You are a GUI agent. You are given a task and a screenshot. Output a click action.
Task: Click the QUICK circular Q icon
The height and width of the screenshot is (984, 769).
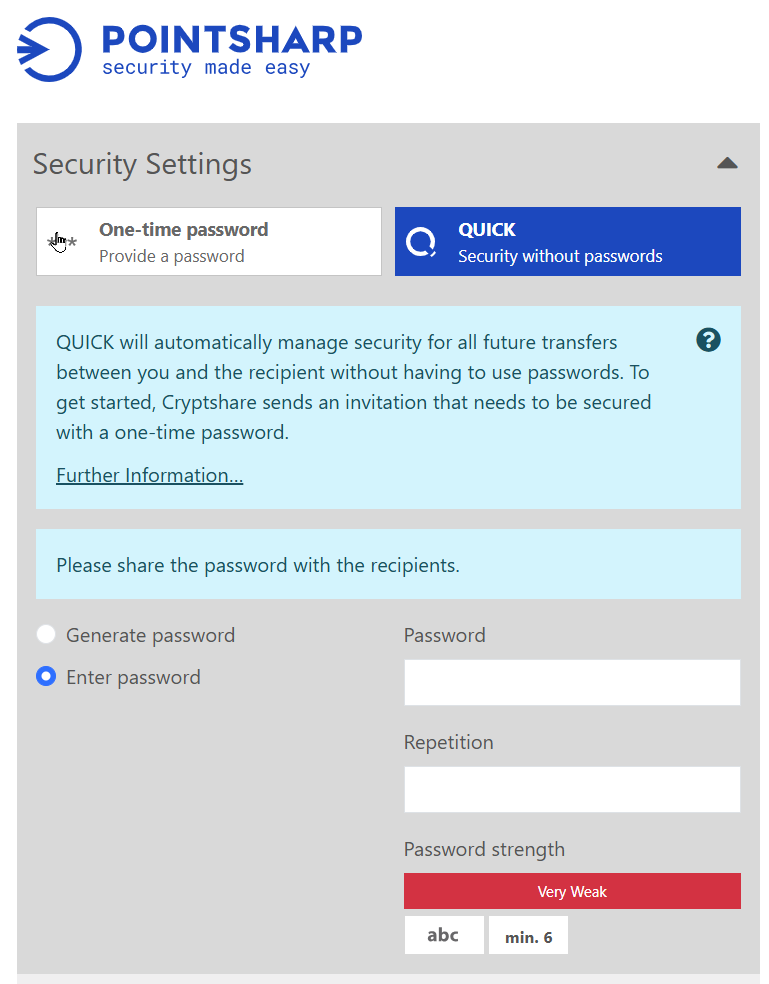click(421, 242)
